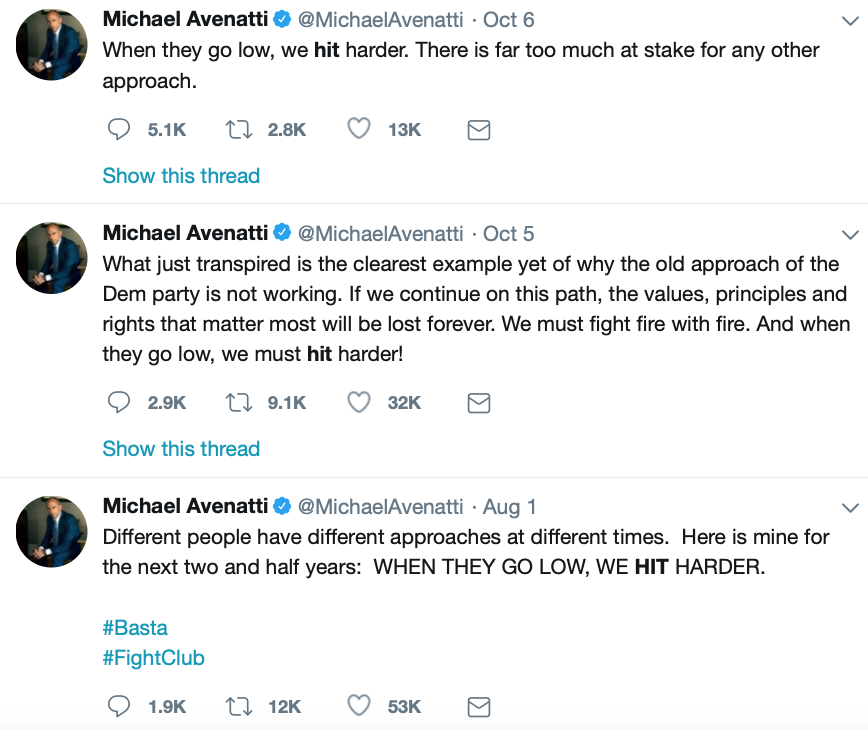868x730 pixels.
Task: Open the #Basta hashtag
Action: coord(135,628)
